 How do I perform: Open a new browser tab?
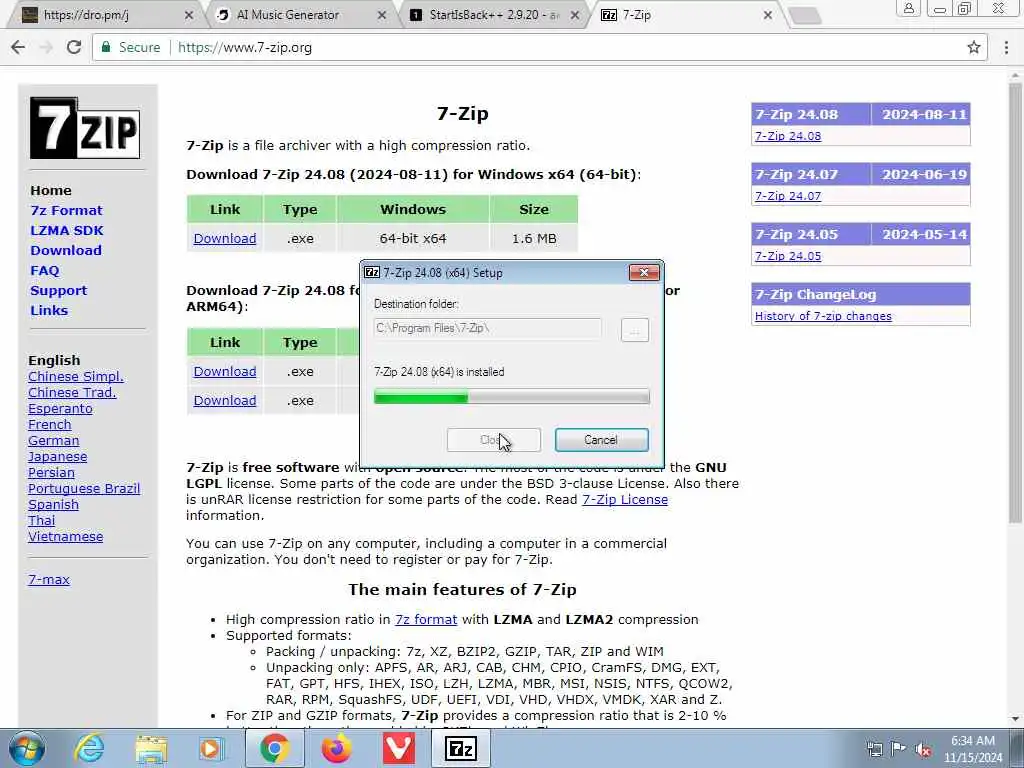805,15
